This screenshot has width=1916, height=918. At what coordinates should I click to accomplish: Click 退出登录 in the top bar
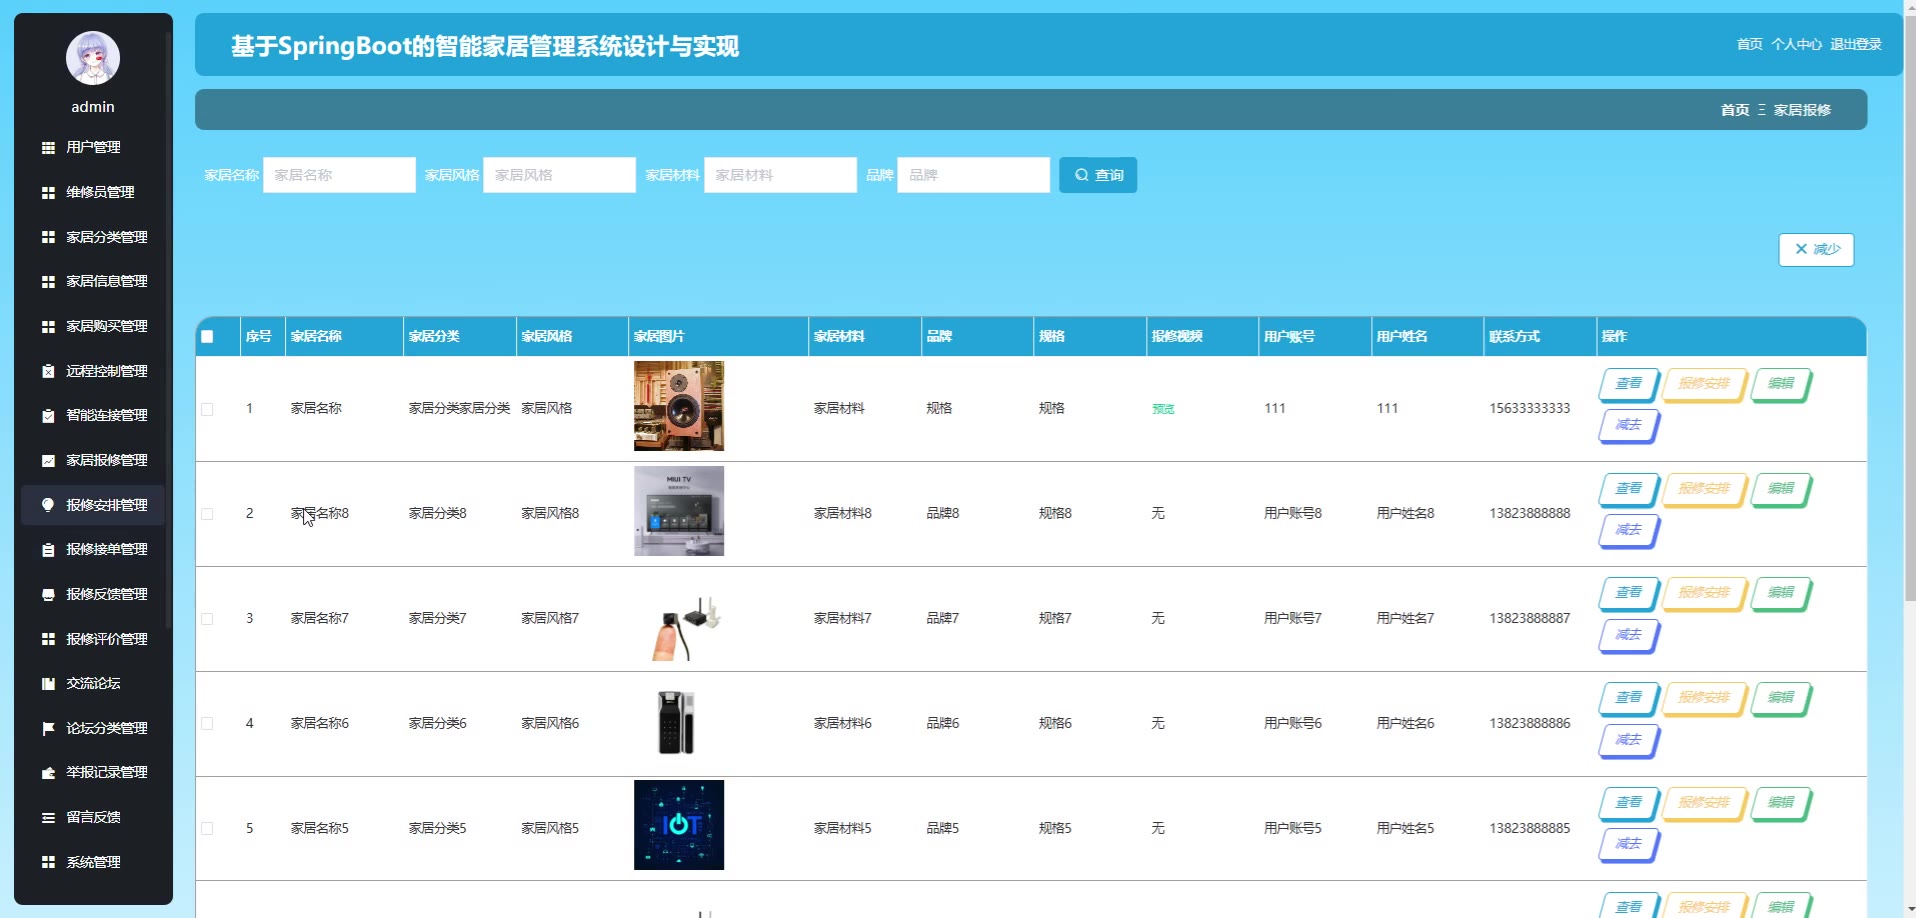coord(1856,44)
